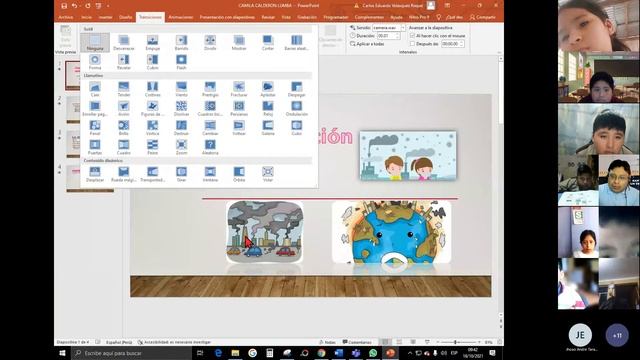Apply the Cortinas transition
Image resolution: width=640 pixels, height=360 pixels.
point(153,89)
